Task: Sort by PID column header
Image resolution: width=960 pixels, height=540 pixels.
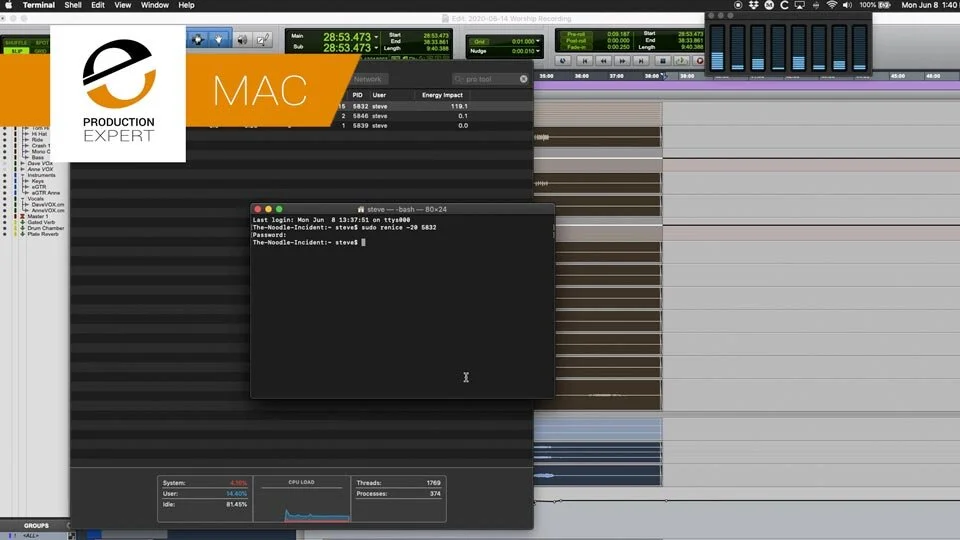Action: tap(358, 95)
